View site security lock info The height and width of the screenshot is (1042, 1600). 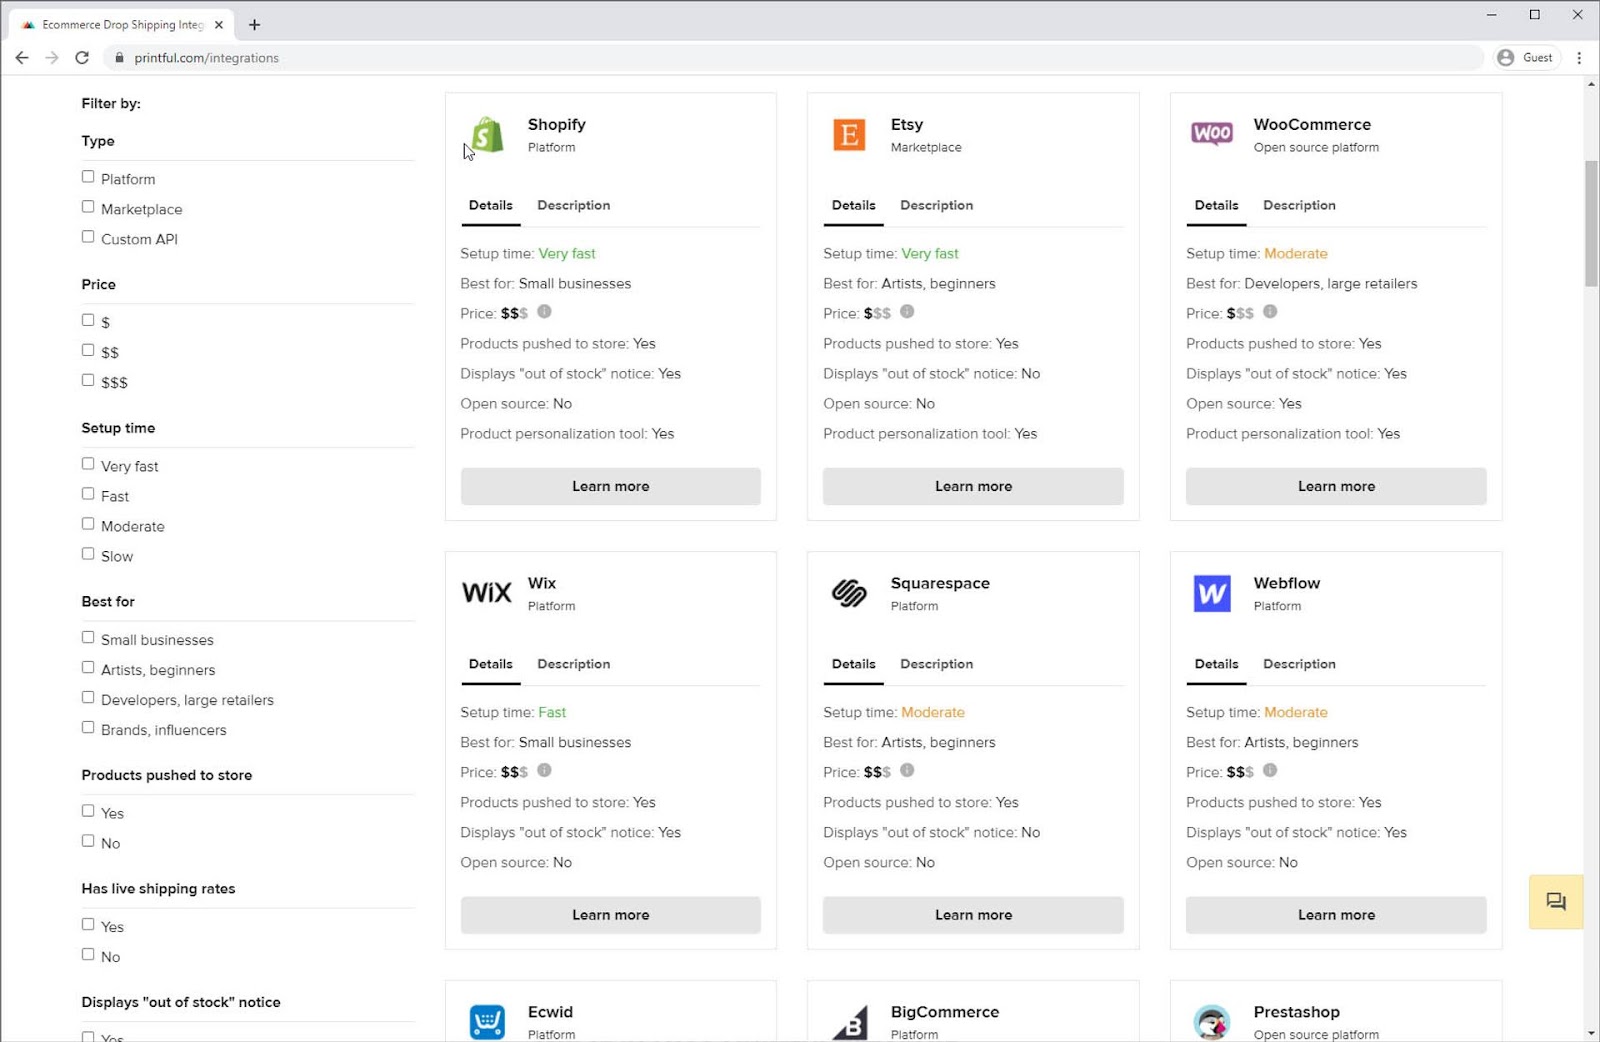(119, 58)
